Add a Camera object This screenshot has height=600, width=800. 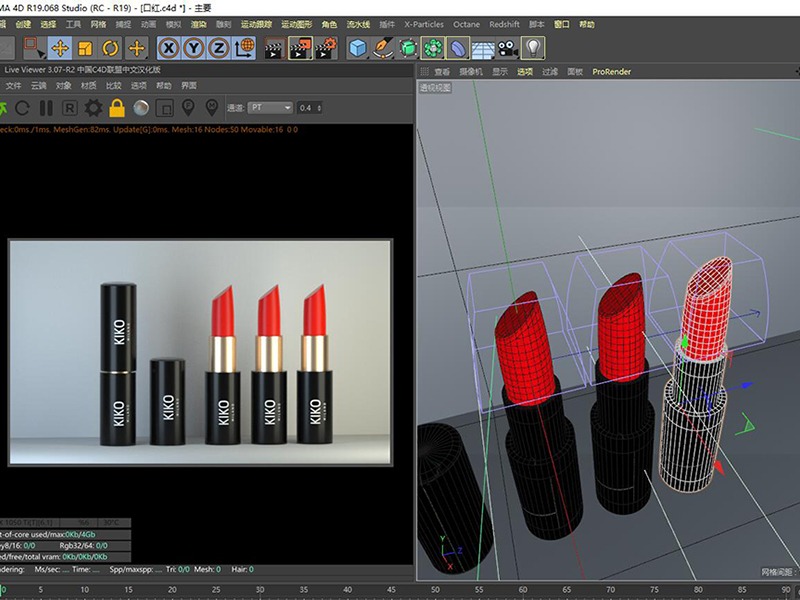coord(508,48)
